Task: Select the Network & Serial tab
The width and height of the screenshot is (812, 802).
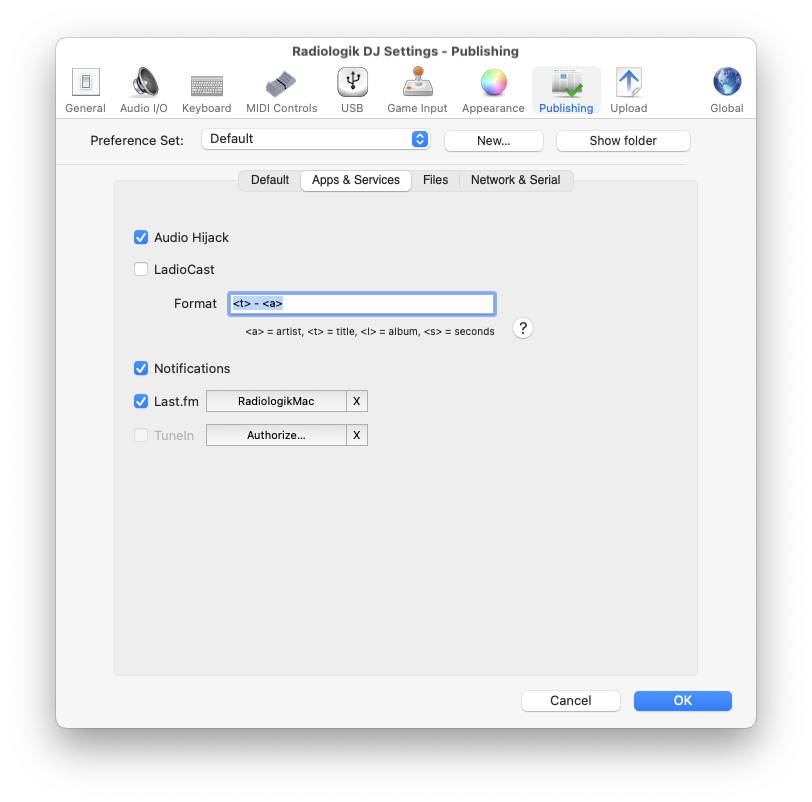Action: coord(515,180)
